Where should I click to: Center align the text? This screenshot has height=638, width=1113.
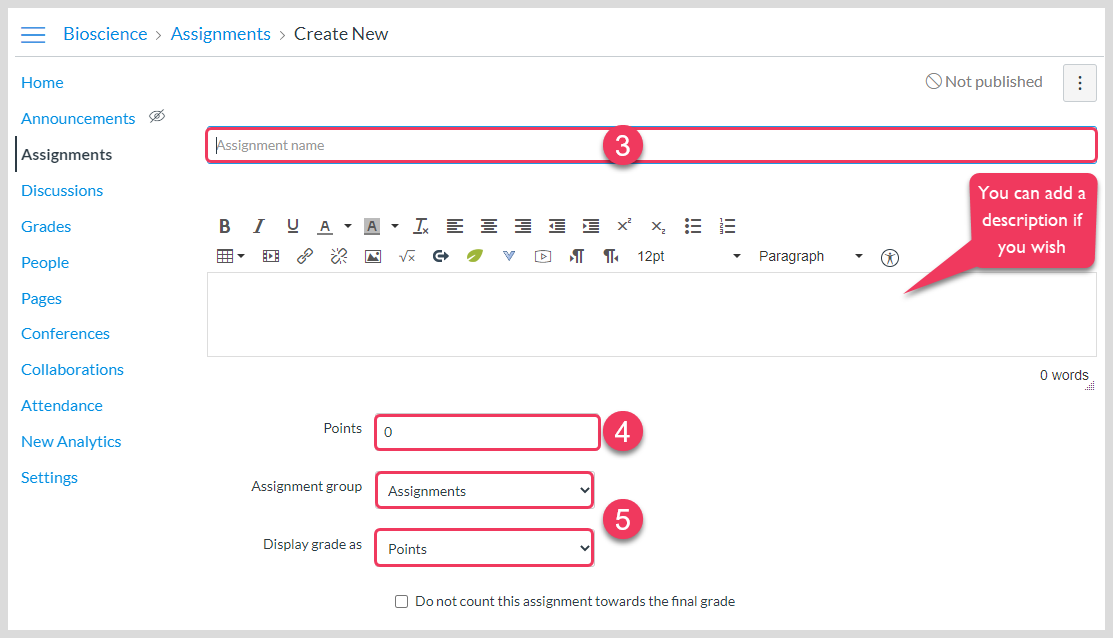pyautogui.click(x=489, y=226)
